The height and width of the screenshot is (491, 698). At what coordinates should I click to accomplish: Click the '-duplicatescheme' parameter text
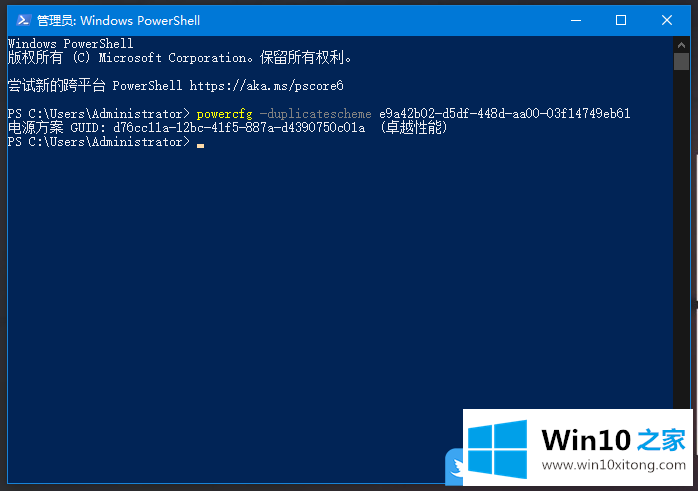(315, 114)
